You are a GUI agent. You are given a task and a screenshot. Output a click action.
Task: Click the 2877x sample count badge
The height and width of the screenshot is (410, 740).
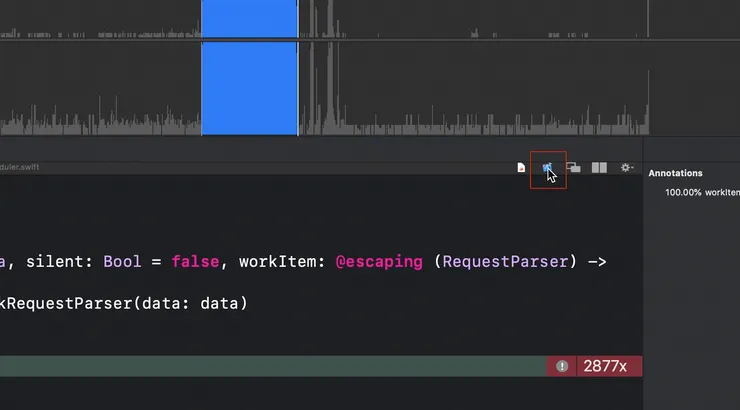point(609,366)
